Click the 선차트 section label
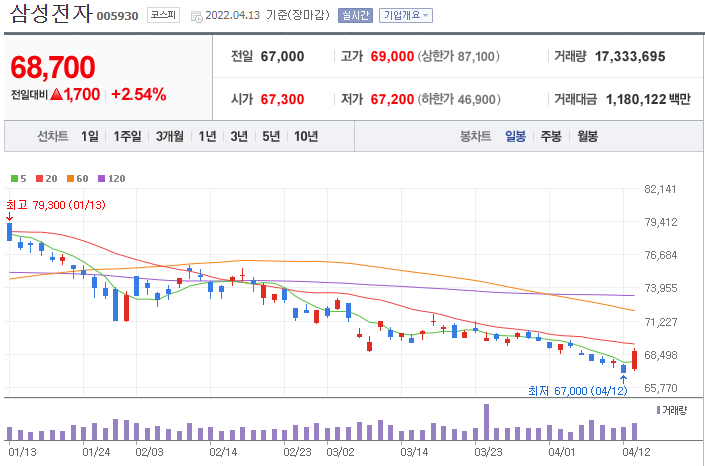This screenshot has width=705, height=466. point(53,136)
